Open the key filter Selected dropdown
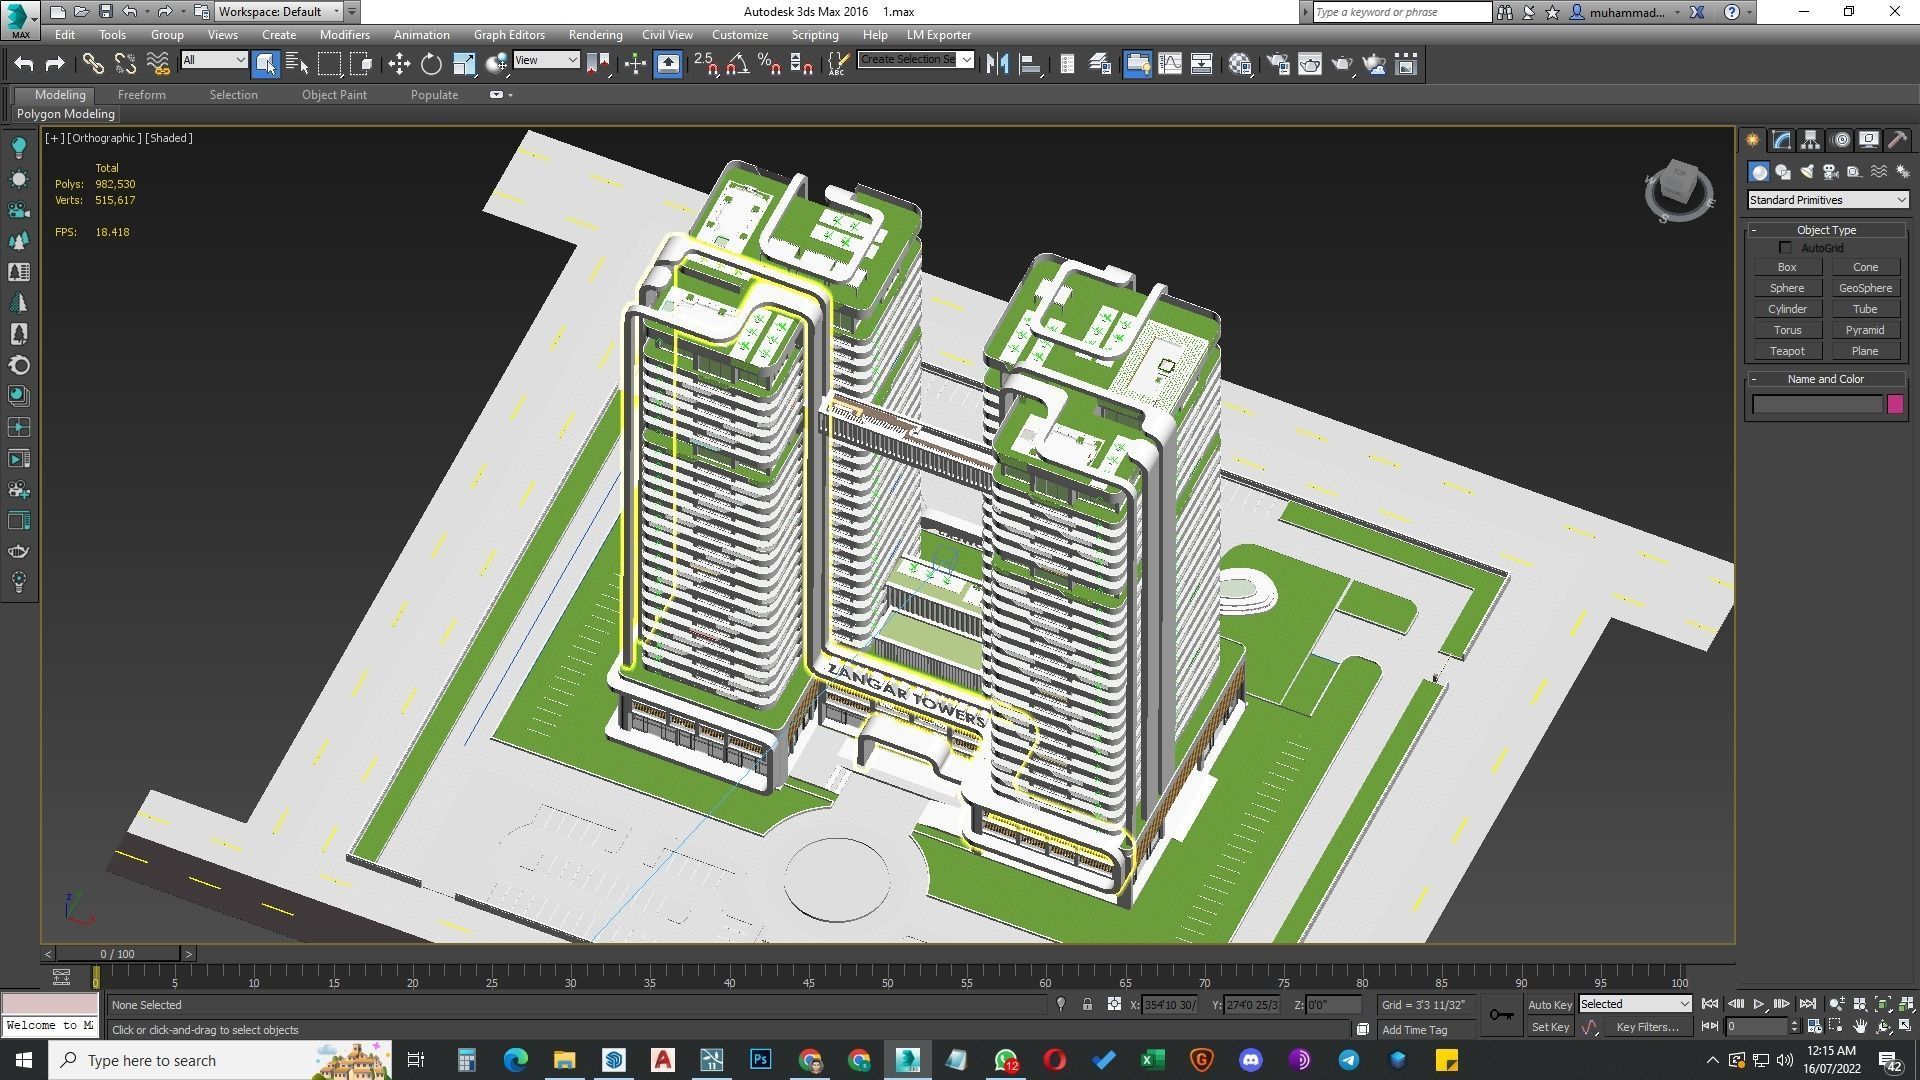 coord(1635,1004)
